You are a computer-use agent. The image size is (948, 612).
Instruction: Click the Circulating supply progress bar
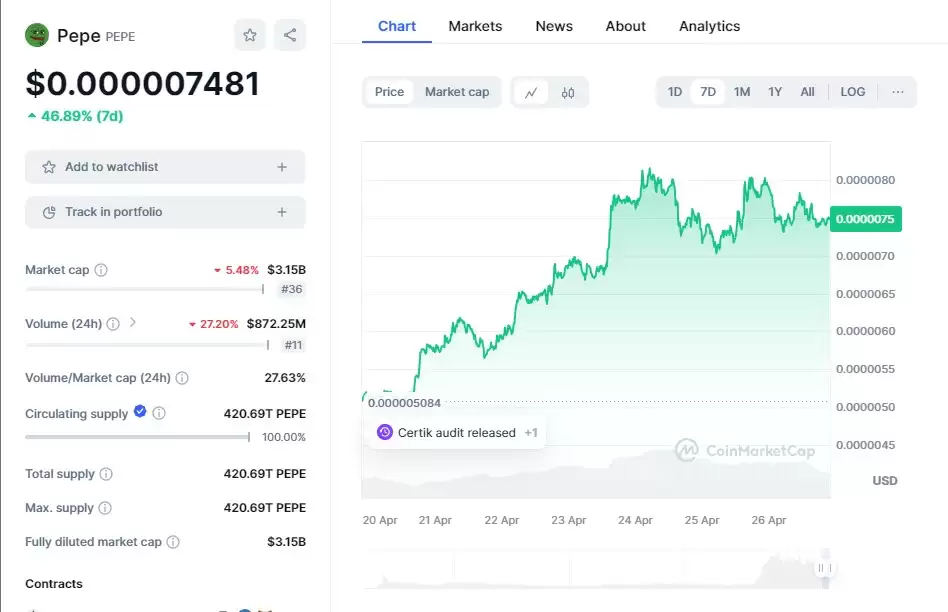[136, 437]
